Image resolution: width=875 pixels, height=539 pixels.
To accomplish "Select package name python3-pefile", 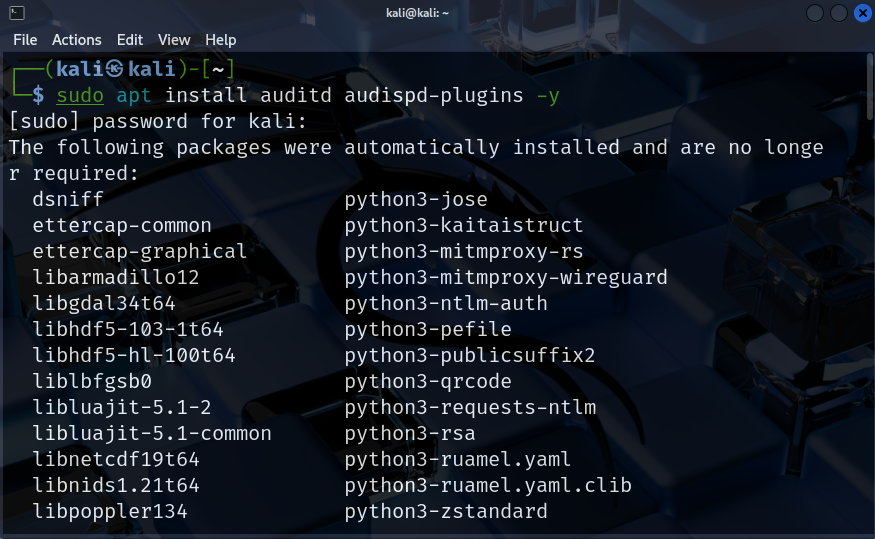I will coord(427,330).
